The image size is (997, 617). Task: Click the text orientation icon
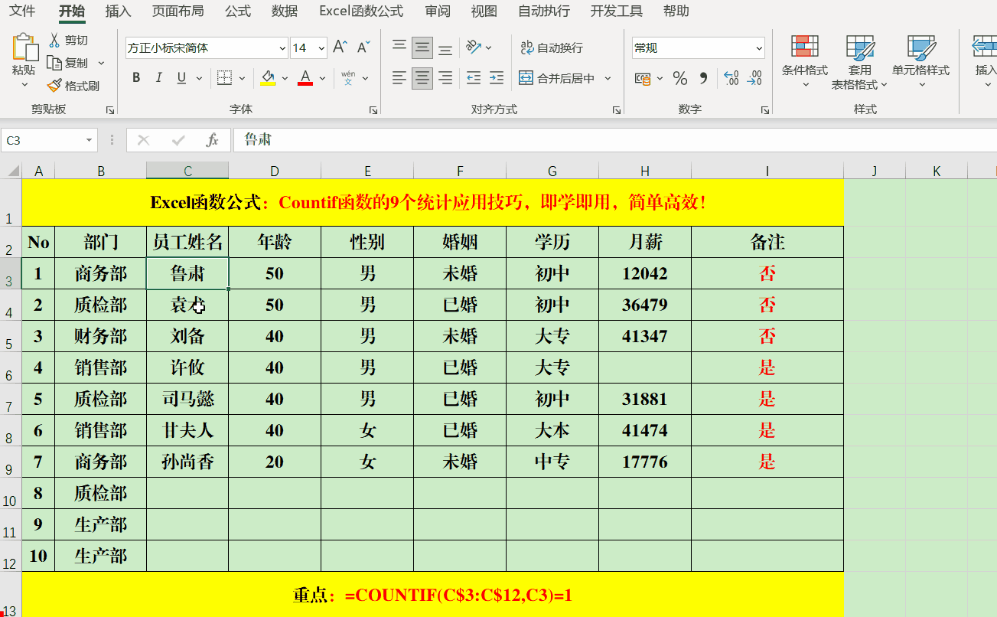coord(473,47)
